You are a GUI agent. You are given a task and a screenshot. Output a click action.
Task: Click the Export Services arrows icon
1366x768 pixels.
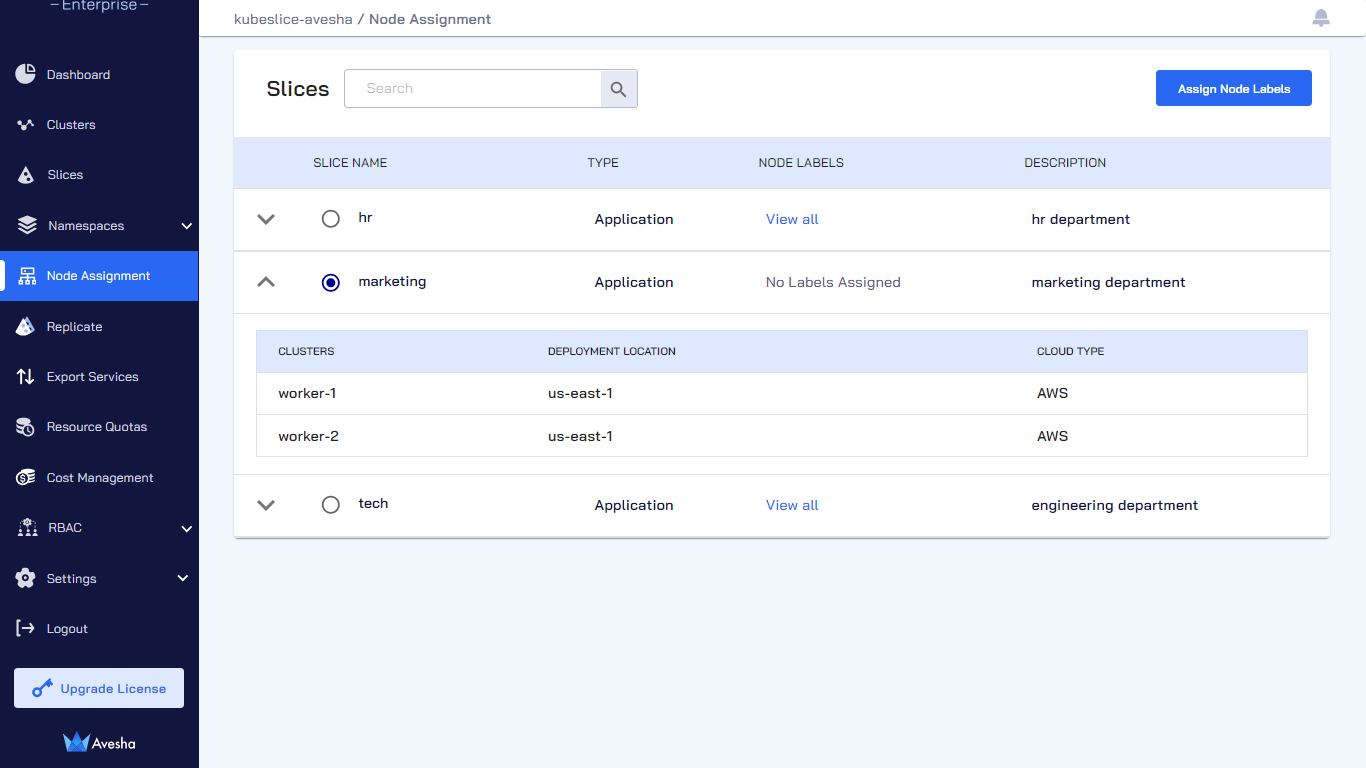click(26, 377)
